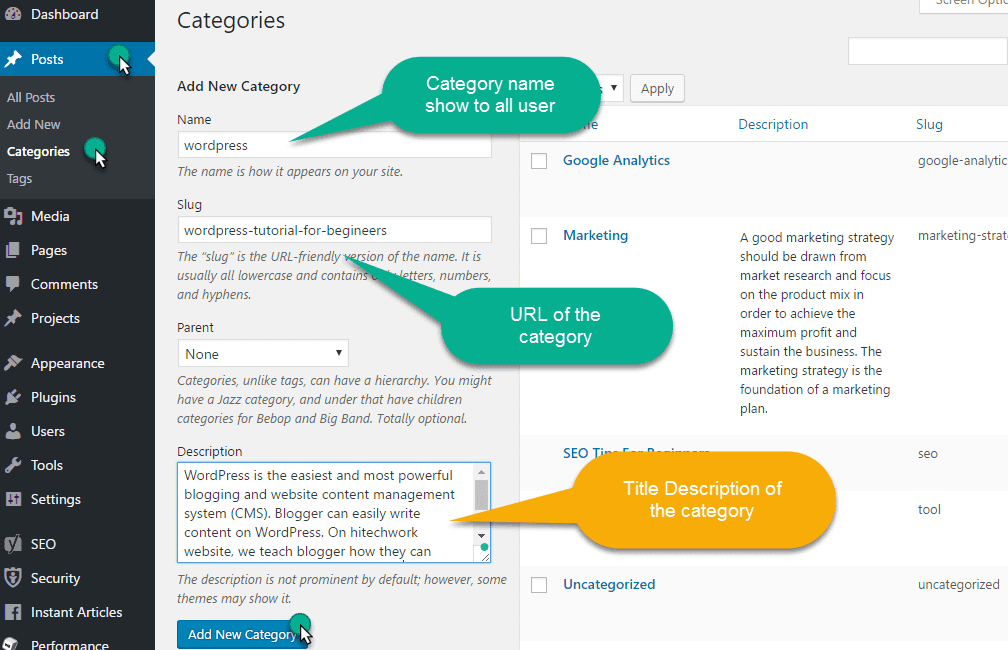Click the description scrollbar thumb
The height and width of the screenshot is (650, 1008).
[x=482, y=495]
